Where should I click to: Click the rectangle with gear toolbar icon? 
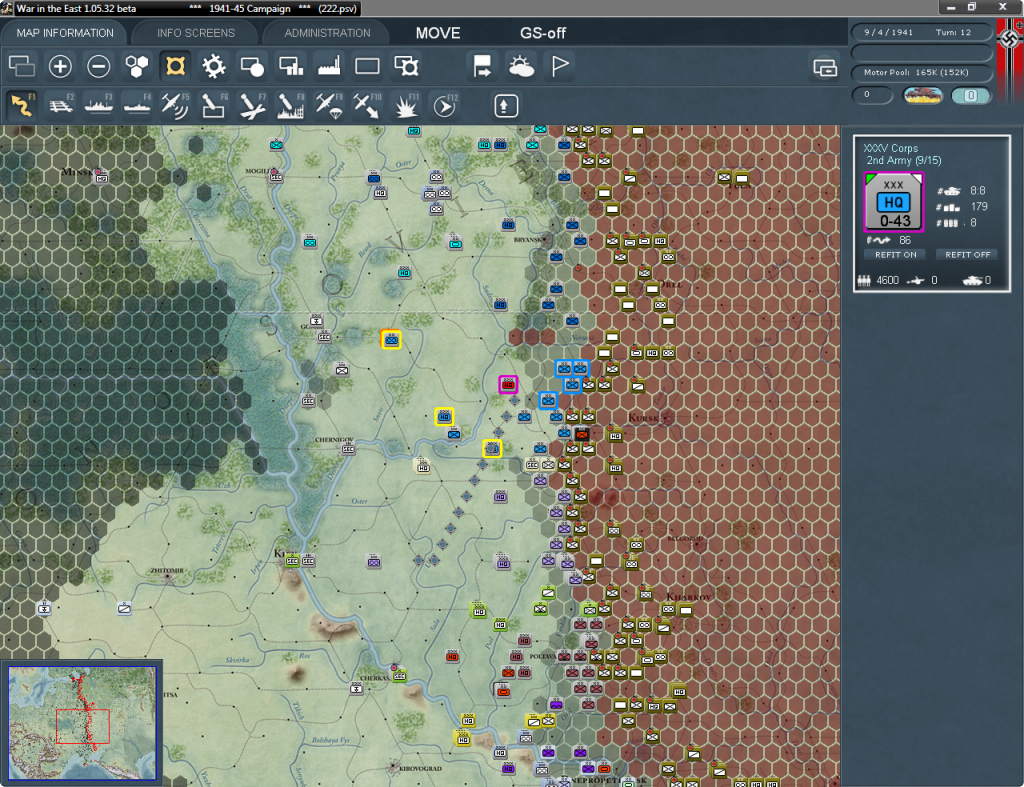[x=406, y=66]
